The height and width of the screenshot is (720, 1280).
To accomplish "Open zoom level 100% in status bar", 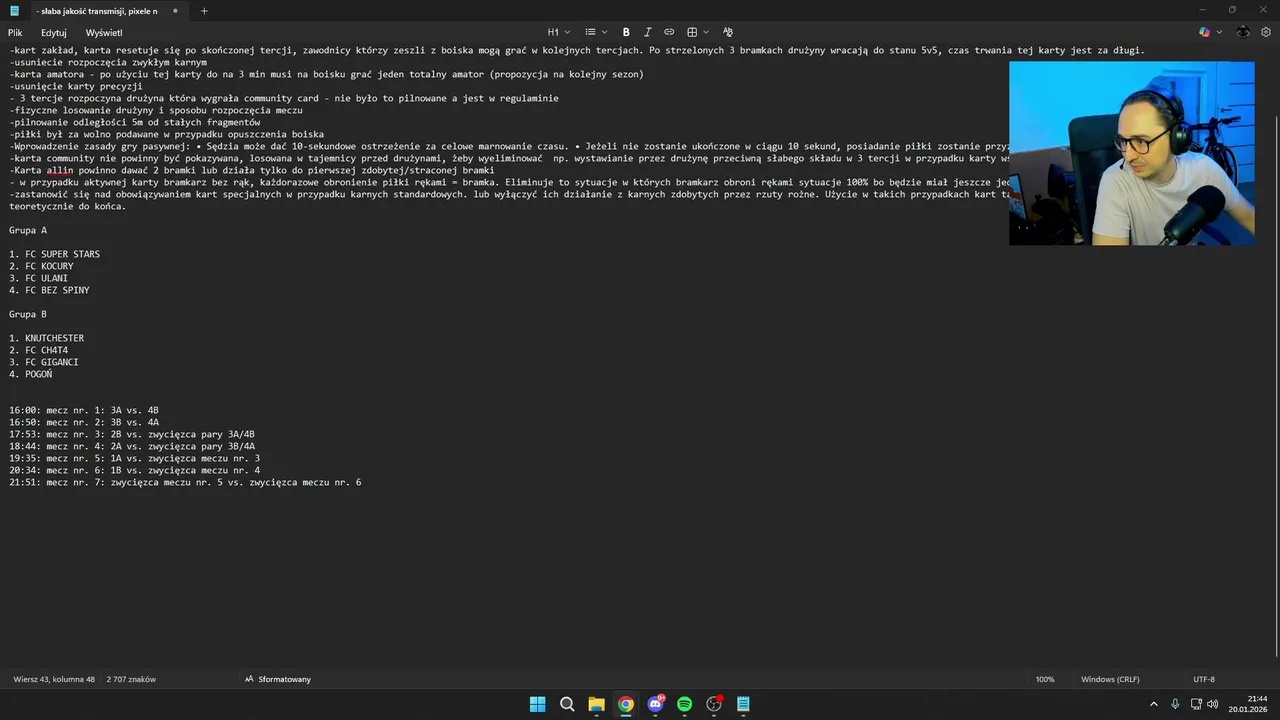I will click(1045, 679).
